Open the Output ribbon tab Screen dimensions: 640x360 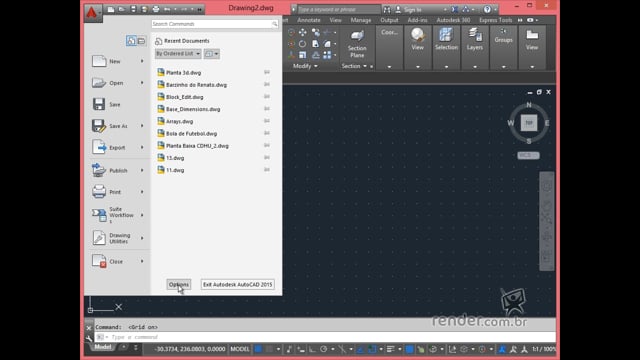(389, 20)
